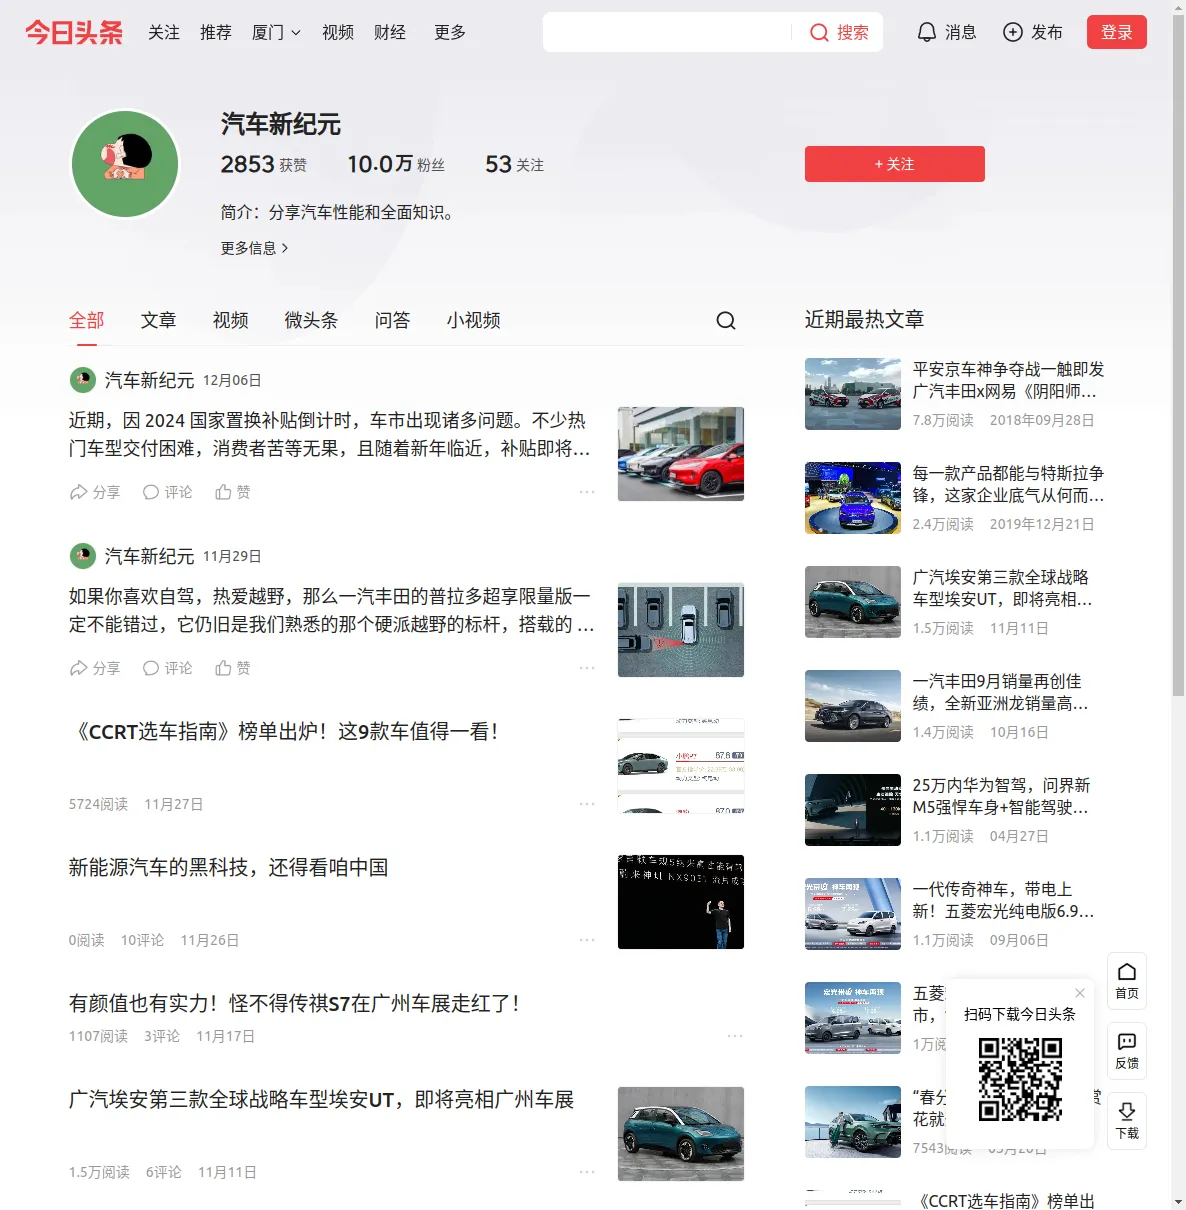1186x1210 pixels.
Task: Click the download QR code image
Action: pyautogui.click(x=1020, y=1079)
